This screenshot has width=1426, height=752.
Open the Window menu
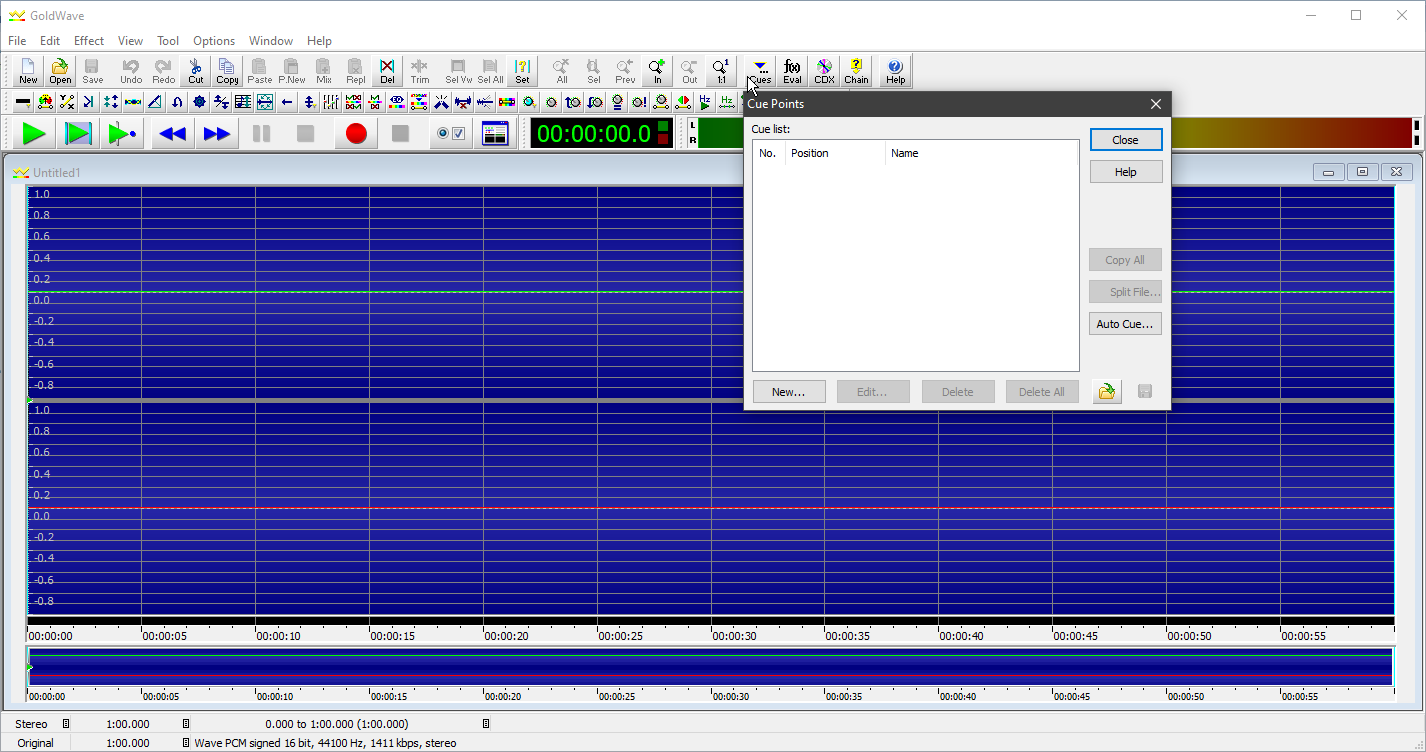click(271, 41)
